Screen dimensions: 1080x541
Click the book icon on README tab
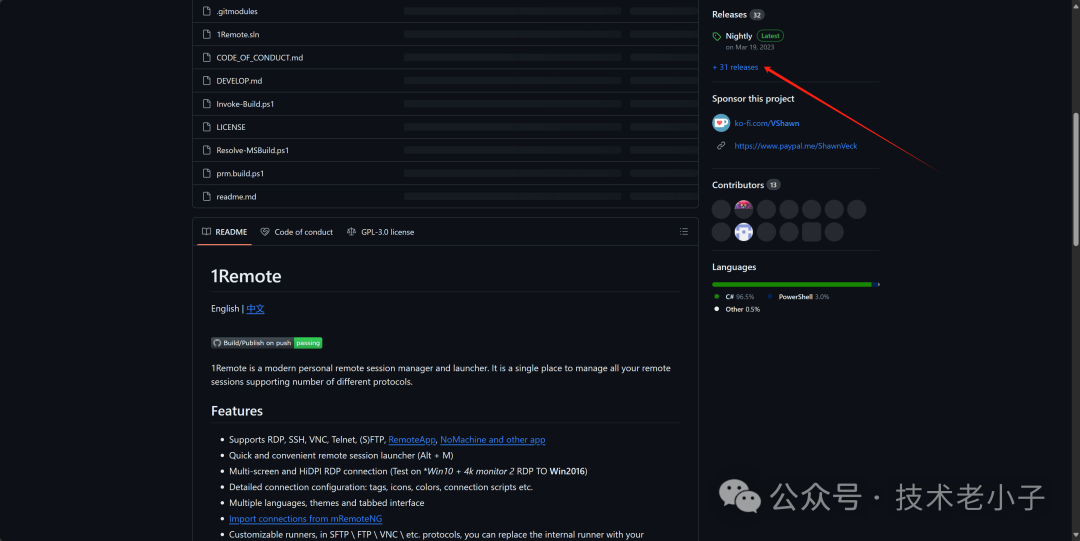[x=207, y=232]
